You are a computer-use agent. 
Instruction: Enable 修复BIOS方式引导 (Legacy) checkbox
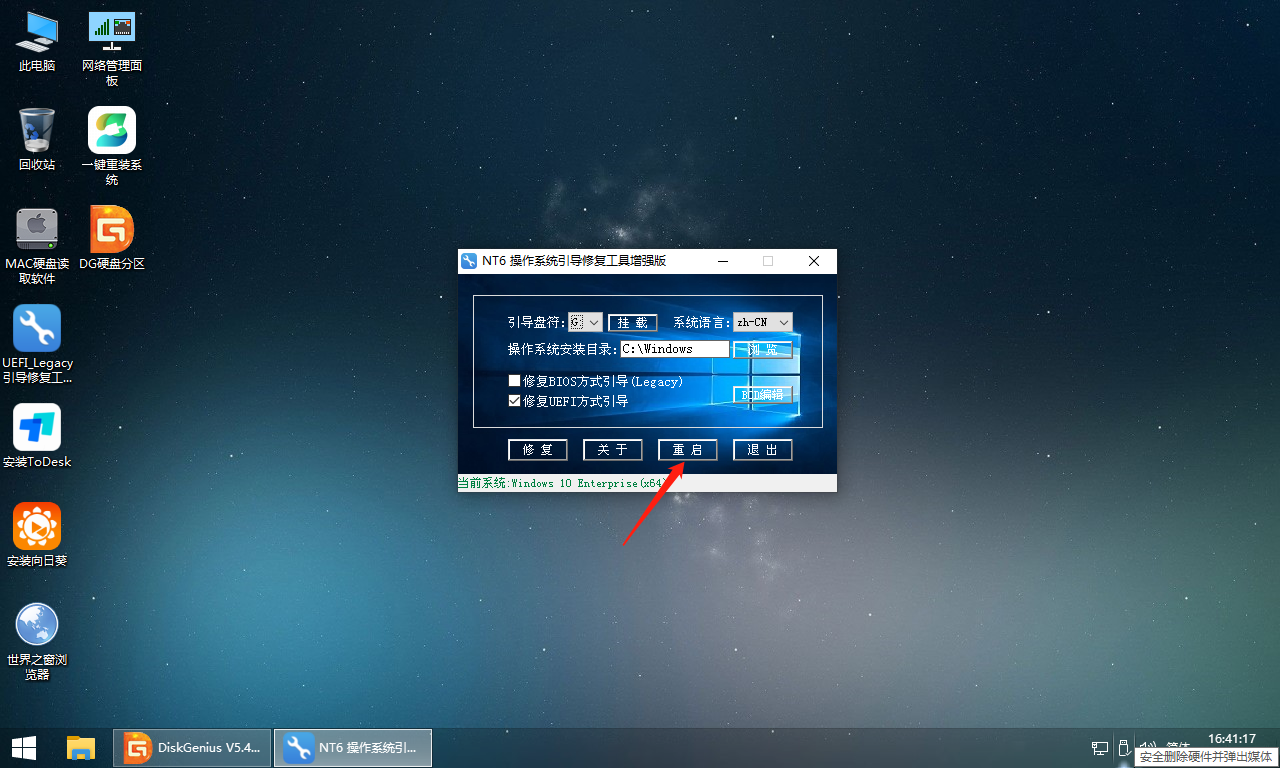[514, 381]
